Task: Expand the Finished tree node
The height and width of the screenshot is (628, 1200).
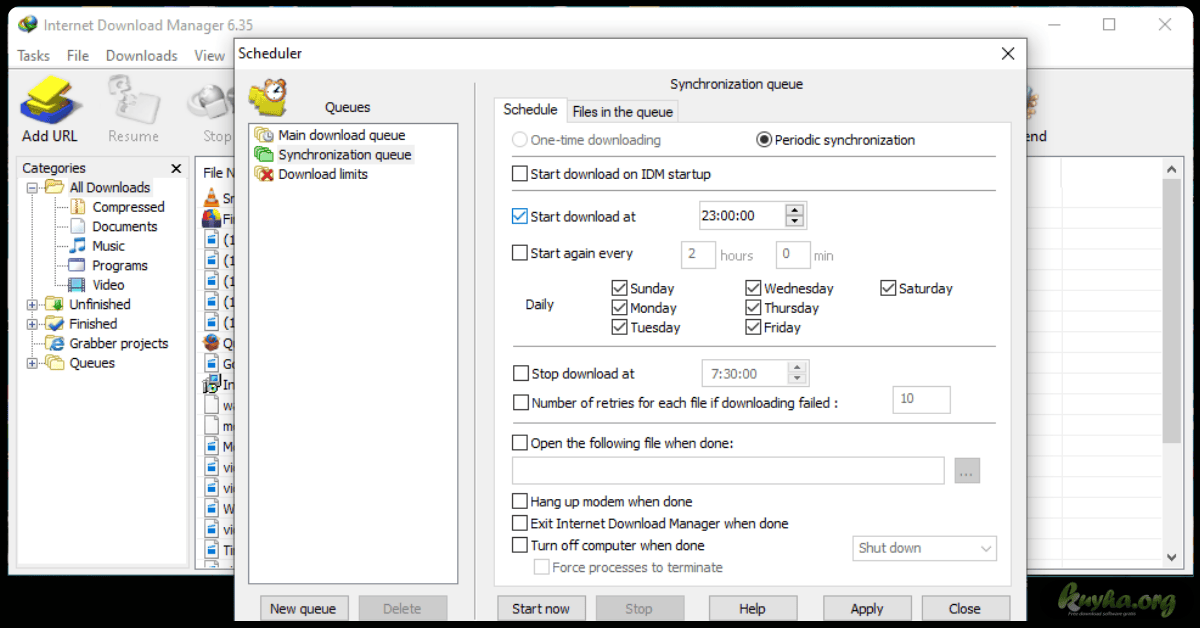Action: 32,324
